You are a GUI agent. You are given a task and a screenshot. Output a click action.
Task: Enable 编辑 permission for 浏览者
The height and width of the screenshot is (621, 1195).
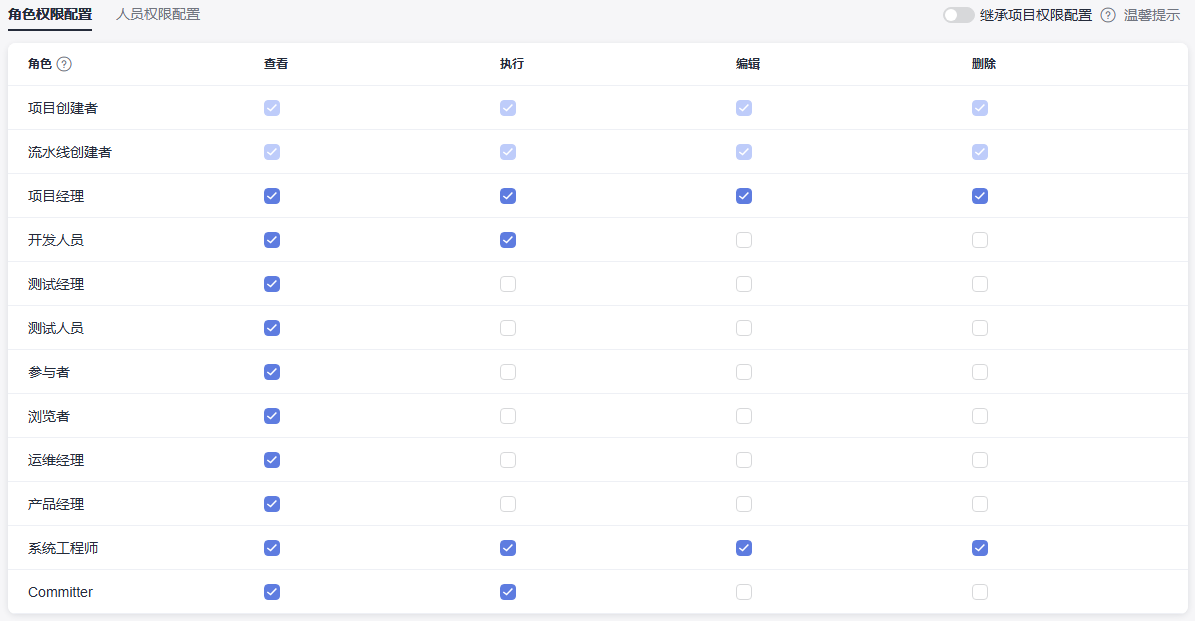pyautogui.click(x=744, y=416)
